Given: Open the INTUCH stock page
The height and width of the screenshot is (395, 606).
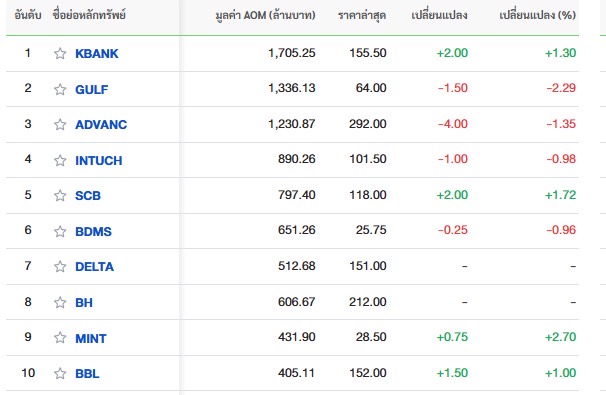Looking at the screenshot, I should 99,160.
